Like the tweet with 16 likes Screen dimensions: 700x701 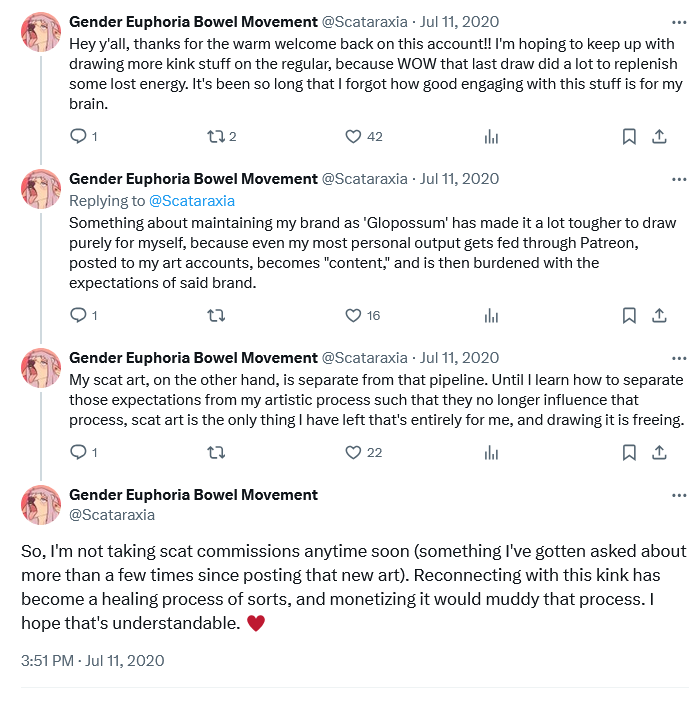(353, 316)
